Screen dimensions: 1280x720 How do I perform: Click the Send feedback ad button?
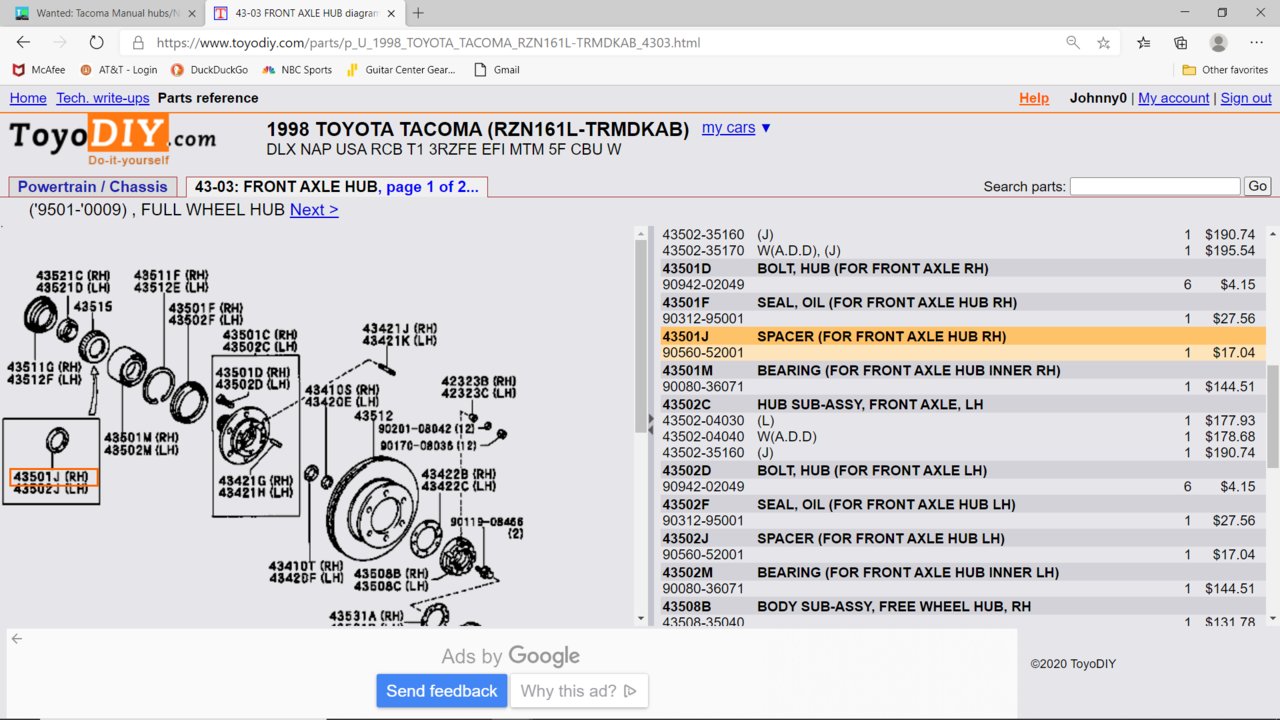441,691
